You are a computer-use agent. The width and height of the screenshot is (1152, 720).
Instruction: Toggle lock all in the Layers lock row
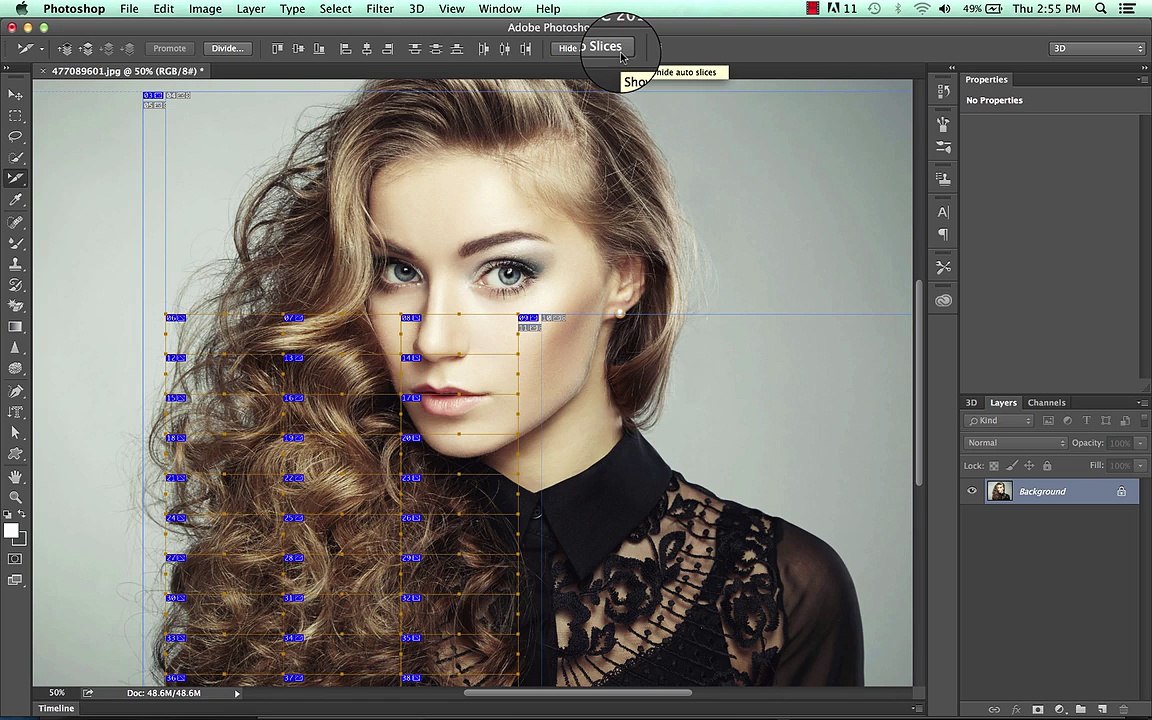(1047, 466)
